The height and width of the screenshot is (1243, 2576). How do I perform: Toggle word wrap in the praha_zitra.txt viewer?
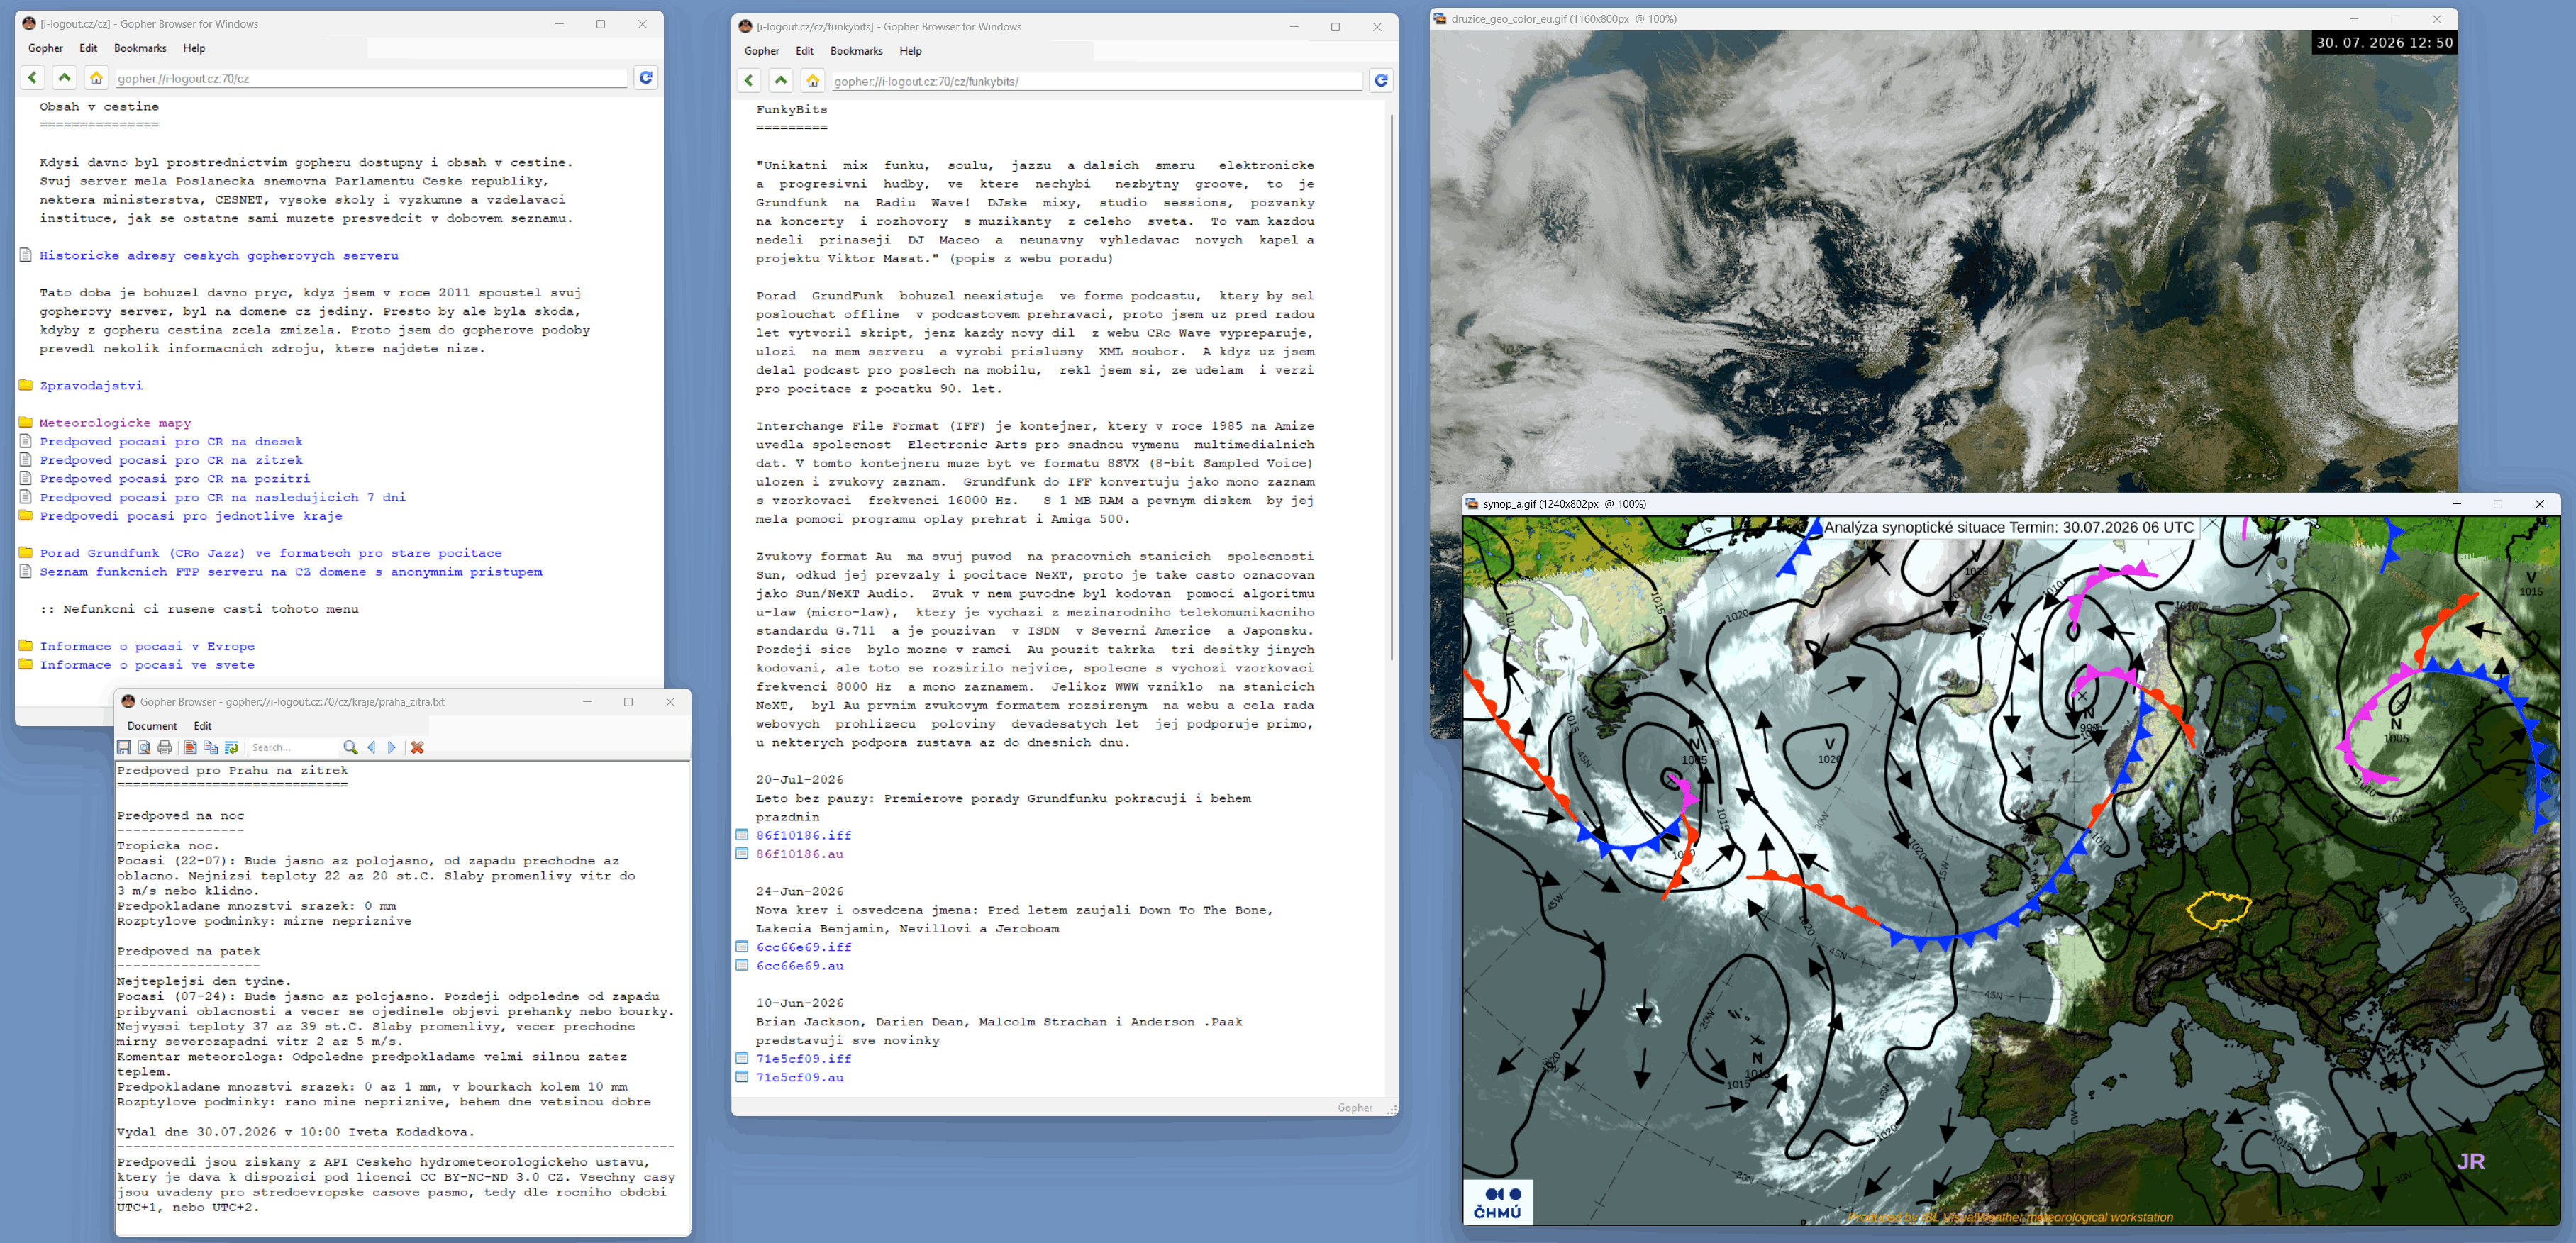click(232, 748)
